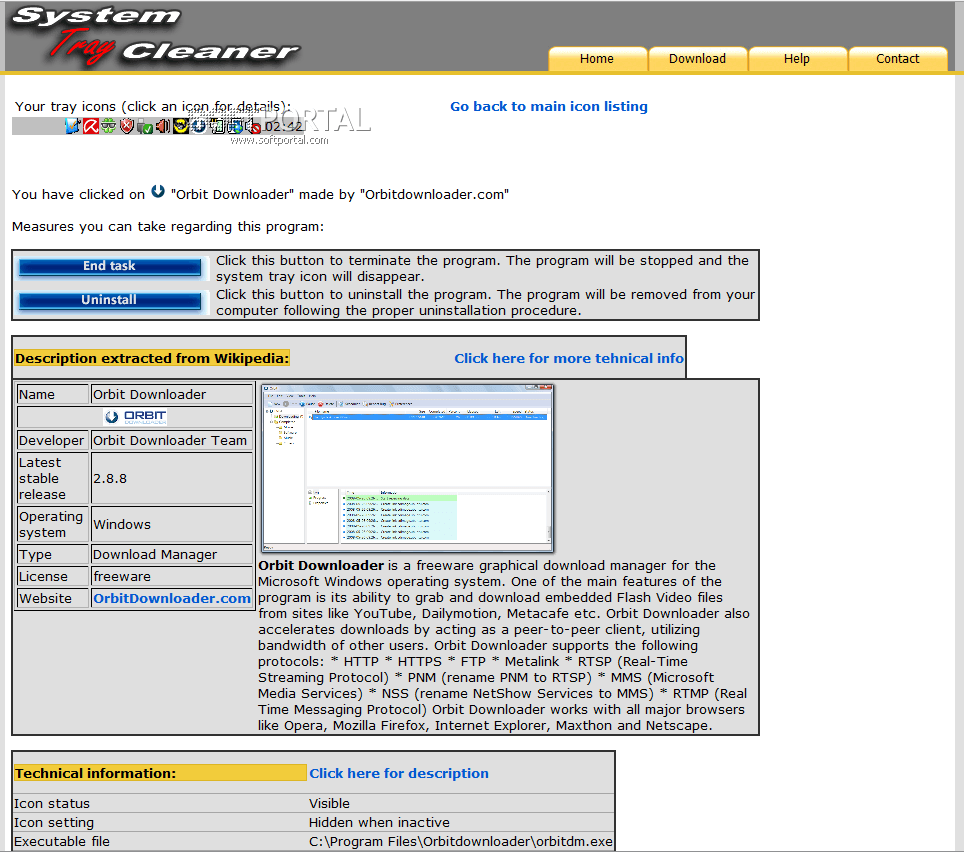Click the Uninstall button
Viewport: 964px width, 853px height.
coord(110,300)
